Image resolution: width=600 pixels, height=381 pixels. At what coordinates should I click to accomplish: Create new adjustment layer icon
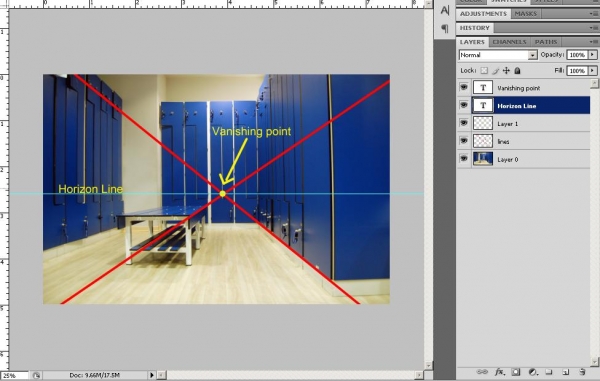(533, 372)
